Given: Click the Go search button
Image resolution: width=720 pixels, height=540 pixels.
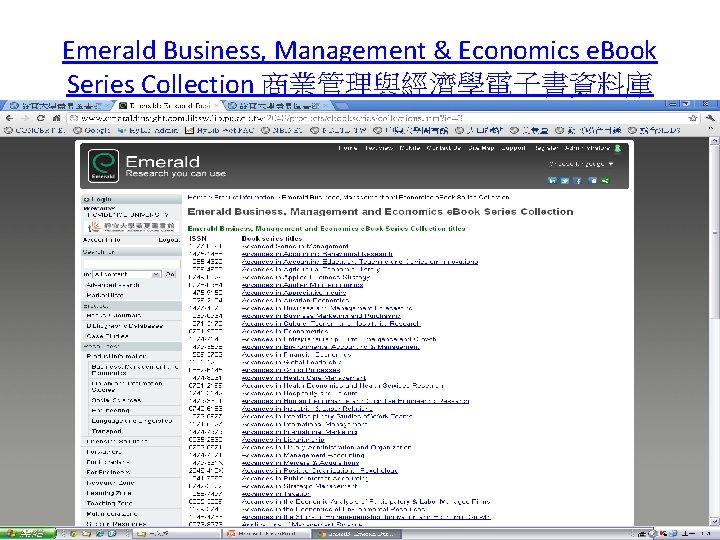Looking at the screenshot, I should 170,274.
